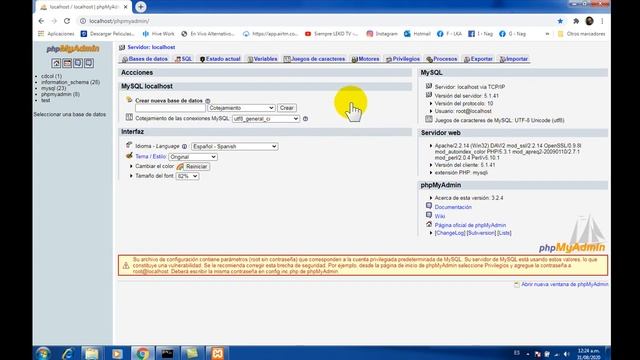Open the Tema / Estilo Original dropdown
The image size is (640, 360).
point(193,157)
